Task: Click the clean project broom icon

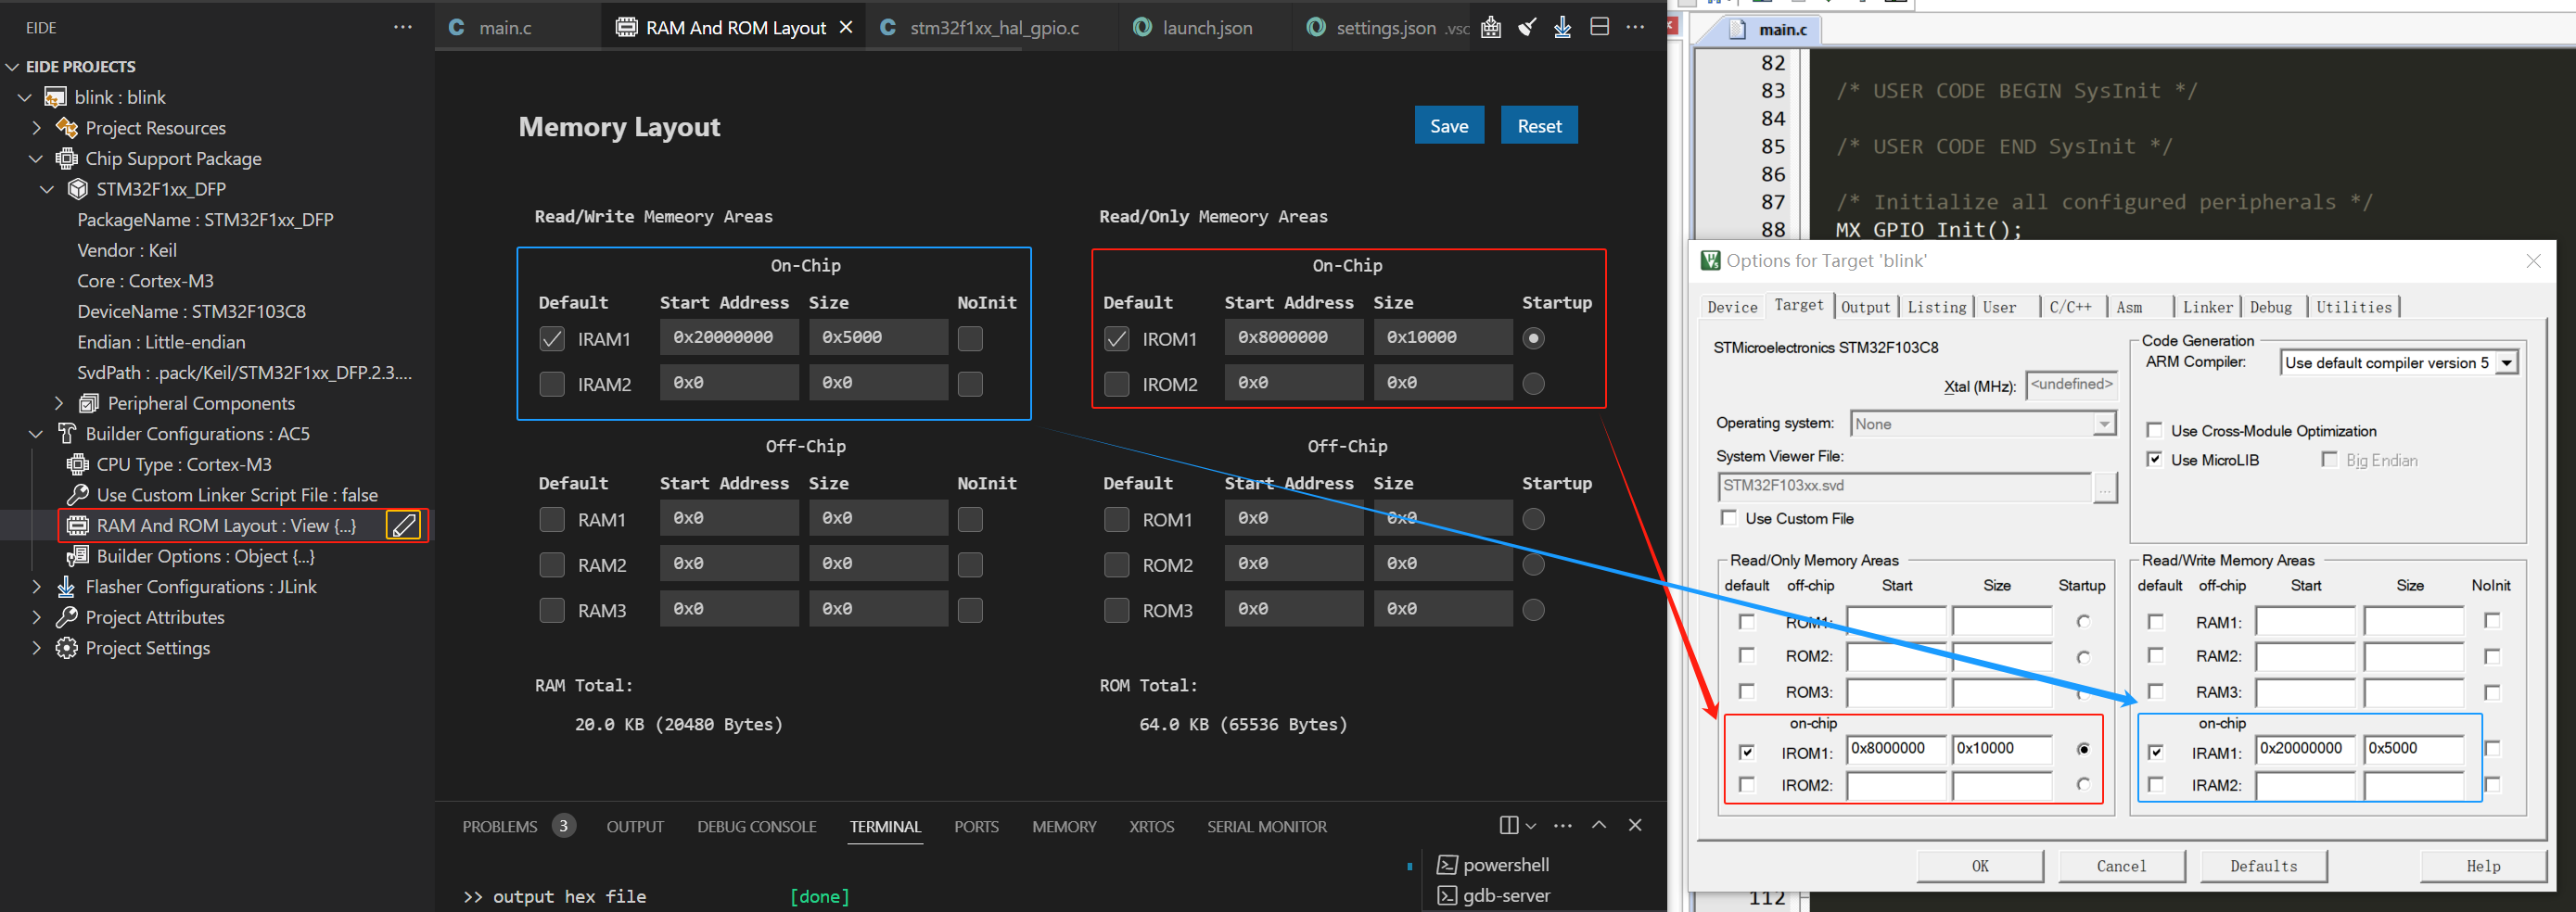Action: pyautogui.click(x=1527, y=27)
